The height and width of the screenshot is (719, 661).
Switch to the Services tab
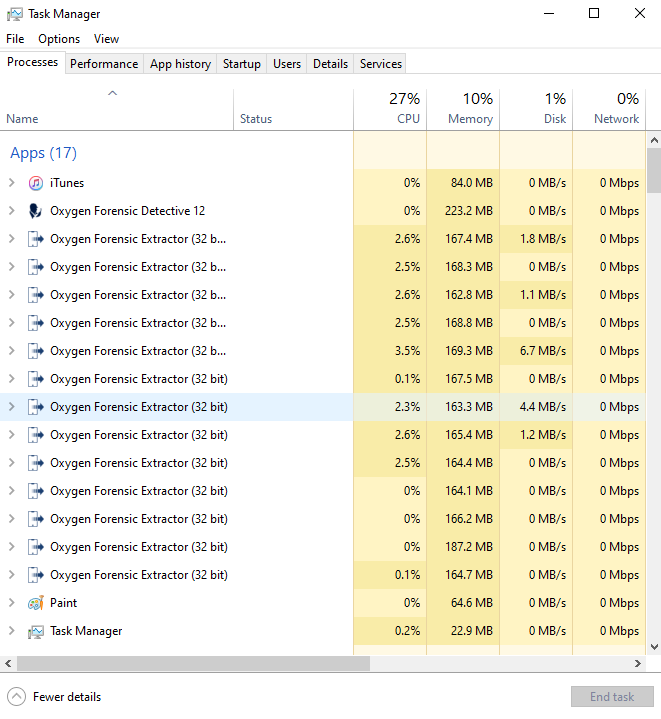click(380, 64)
